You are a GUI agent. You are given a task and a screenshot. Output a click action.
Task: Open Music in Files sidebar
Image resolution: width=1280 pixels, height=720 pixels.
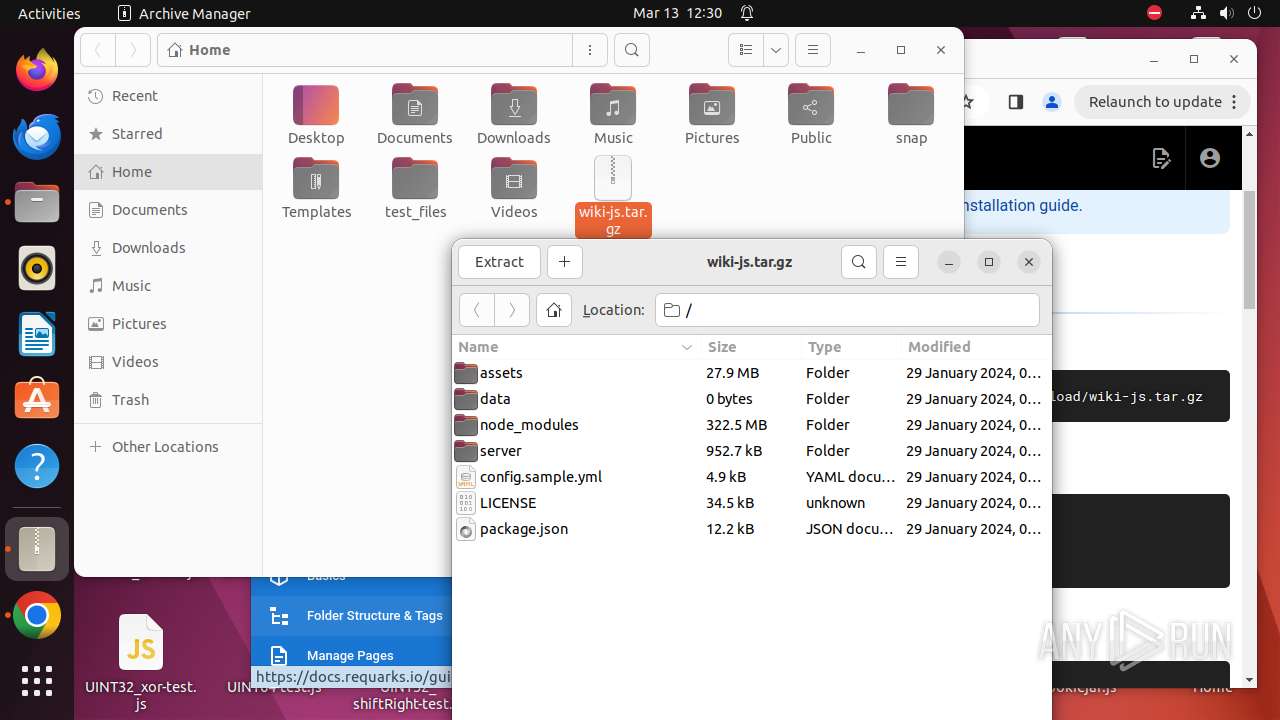click(168, 286)
